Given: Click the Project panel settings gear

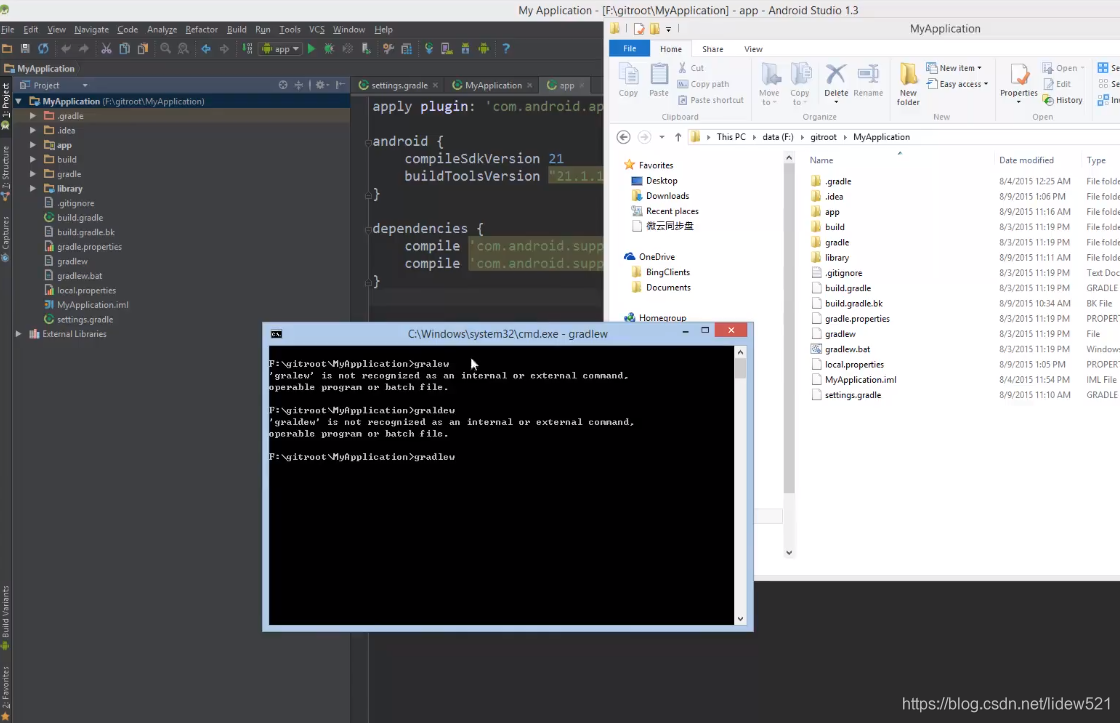Looking at the screenshot, I should [x=321, y=85].
